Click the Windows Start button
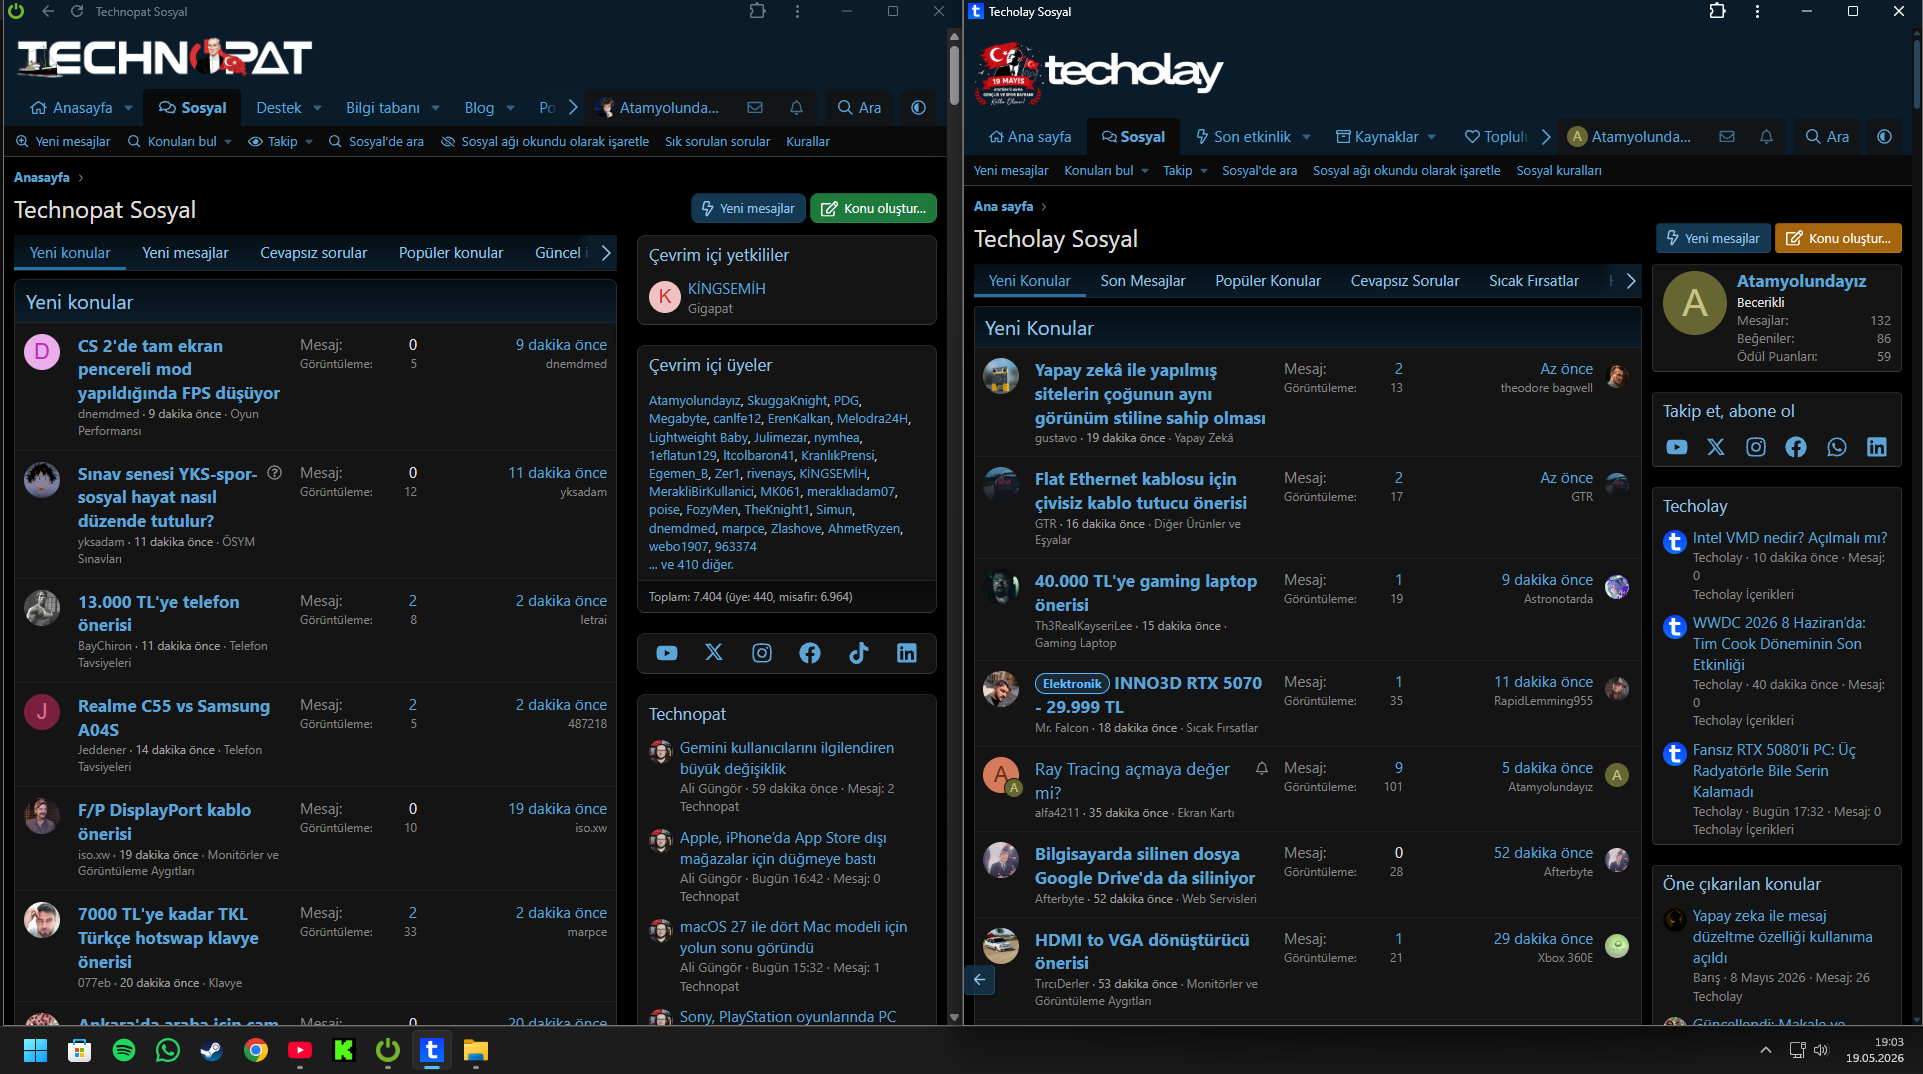 [x=36, y=1050]
